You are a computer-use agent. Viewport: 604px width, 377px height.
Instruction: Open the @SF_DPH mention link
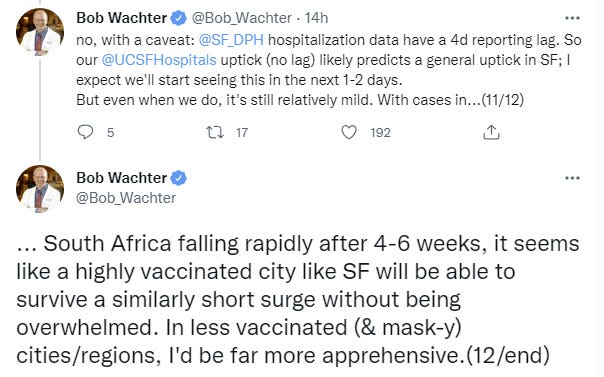click(x=231, y=40)
